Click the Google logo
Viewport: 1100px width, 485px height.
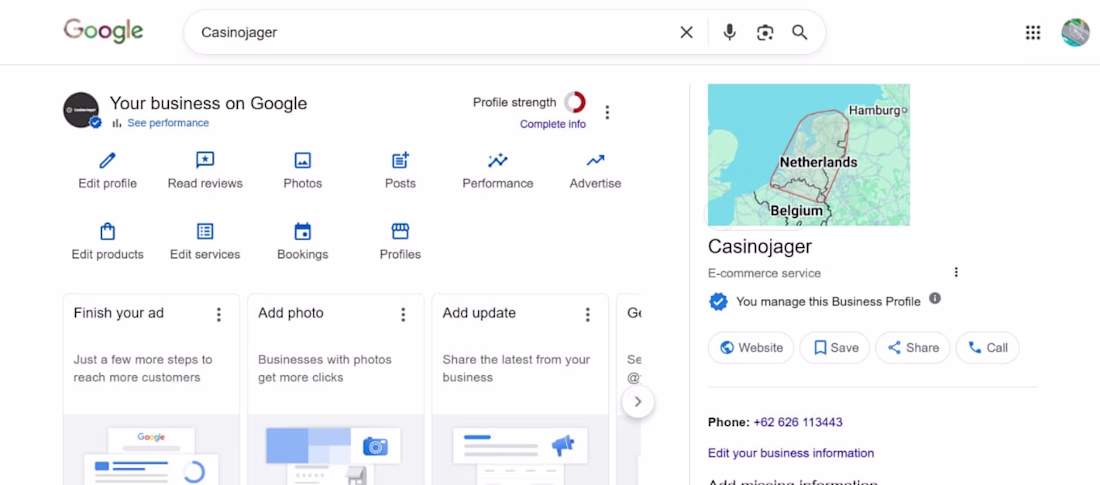103,32
